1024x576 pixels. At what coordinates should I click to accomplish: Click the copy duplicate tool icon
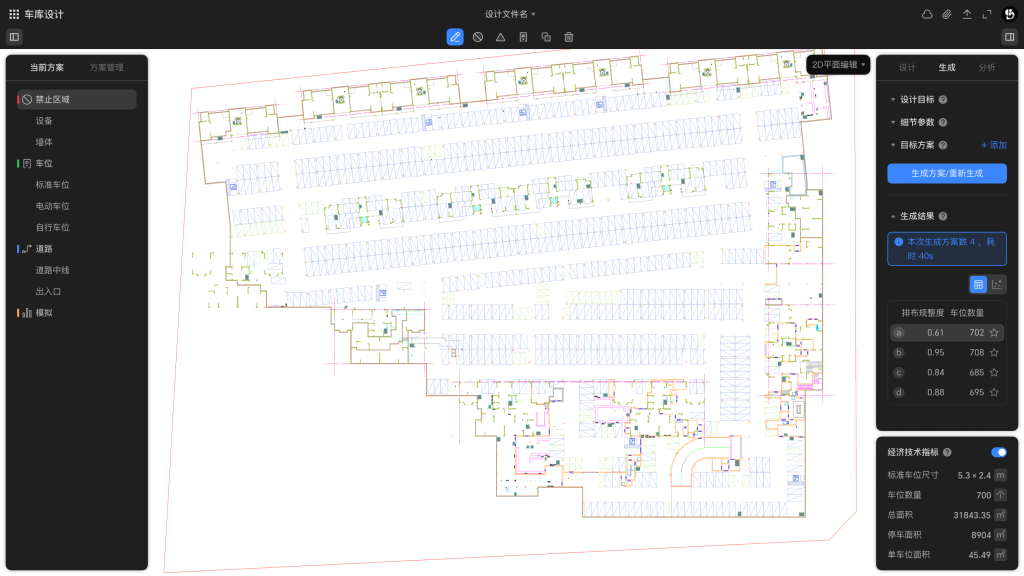pos(546,37)
